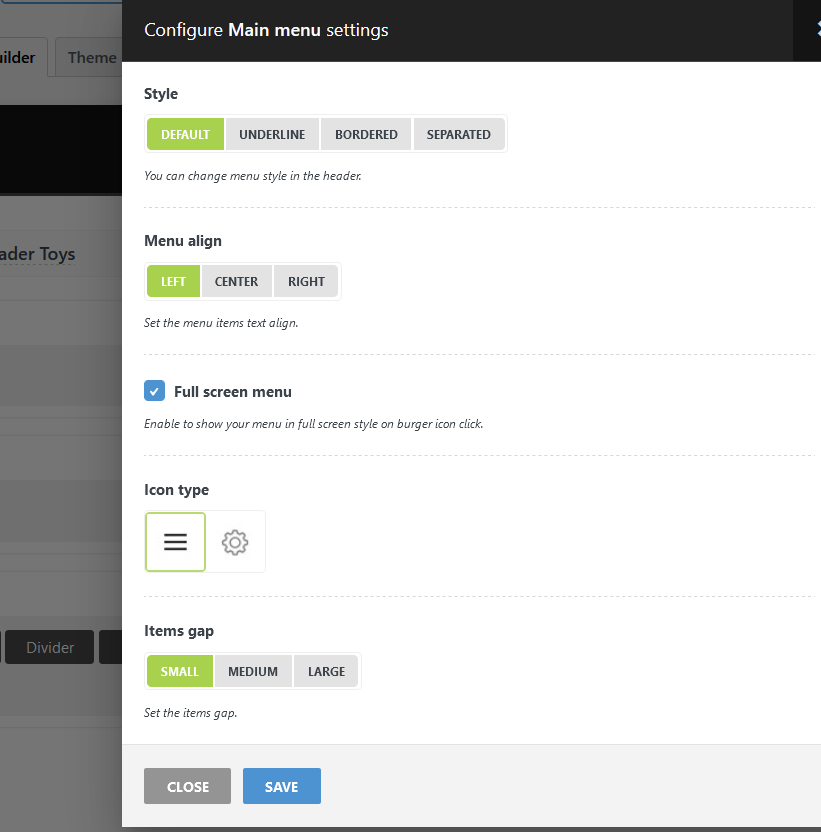
Task: Click the Header Toys title in background
Action: click(x=37, y=254)
